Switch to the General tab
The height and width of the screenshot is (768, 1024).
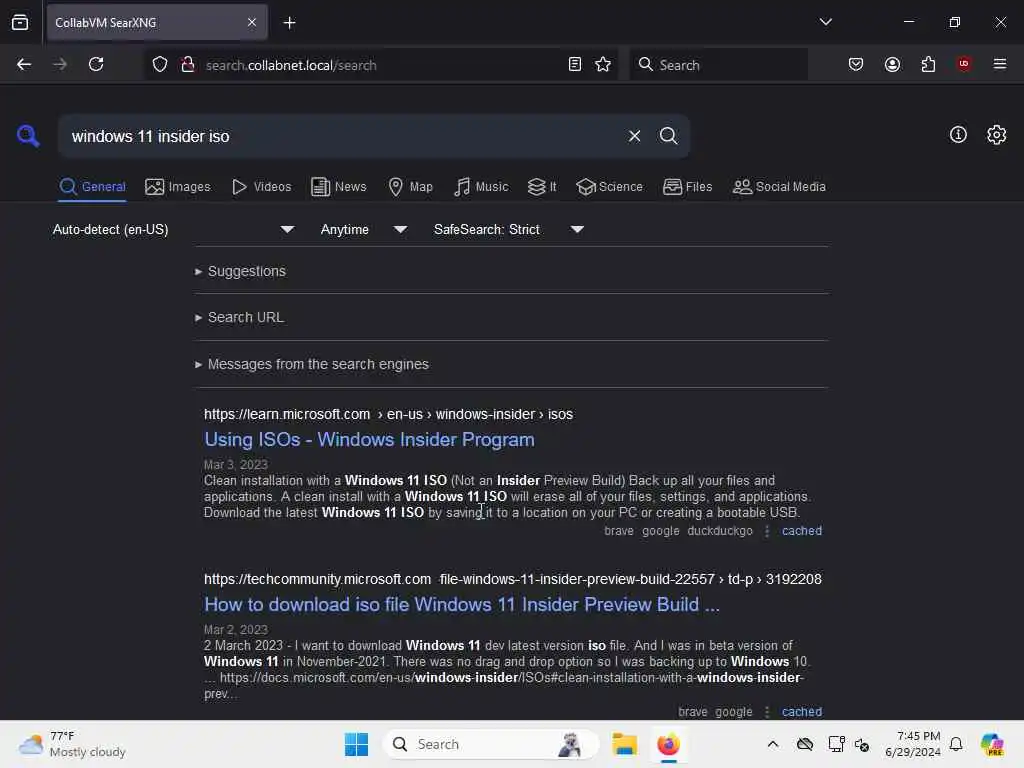pos(92,187)
